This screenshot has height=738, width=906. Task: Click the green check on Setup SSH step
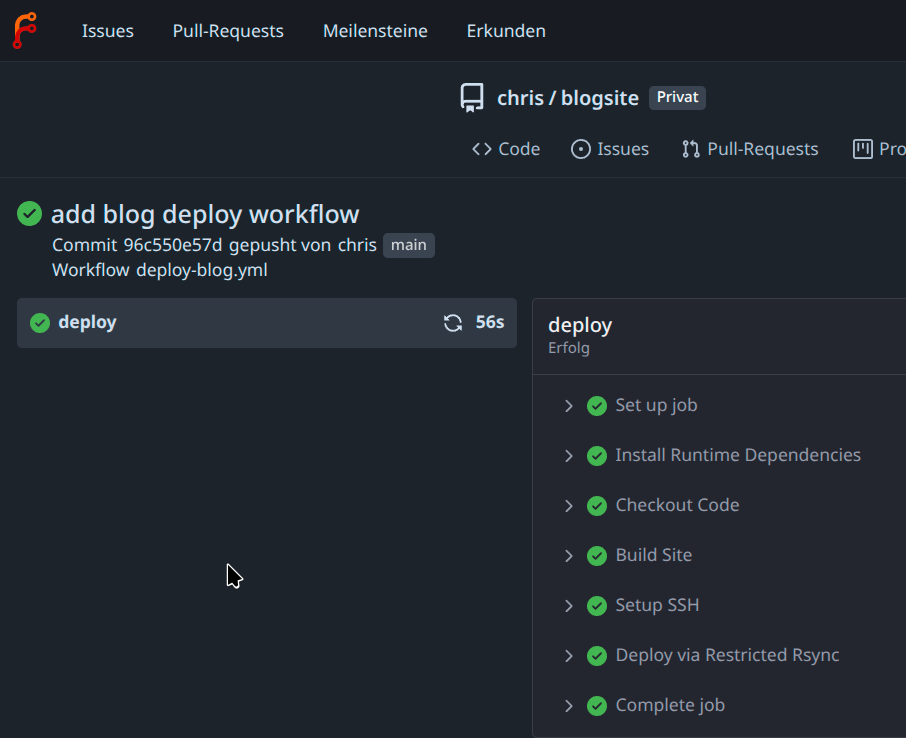(597, 606)
